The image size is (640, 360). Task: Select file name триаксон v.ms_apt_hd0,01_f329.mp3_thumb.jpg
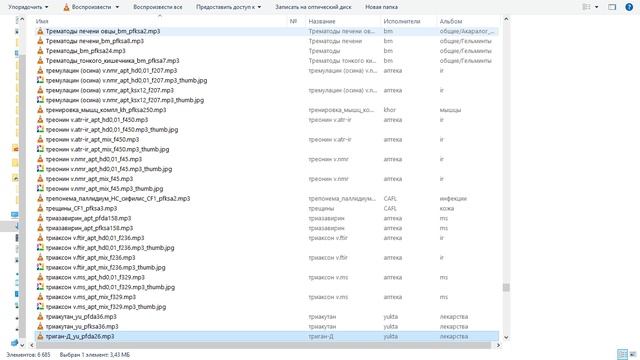(x=110, y=287)
